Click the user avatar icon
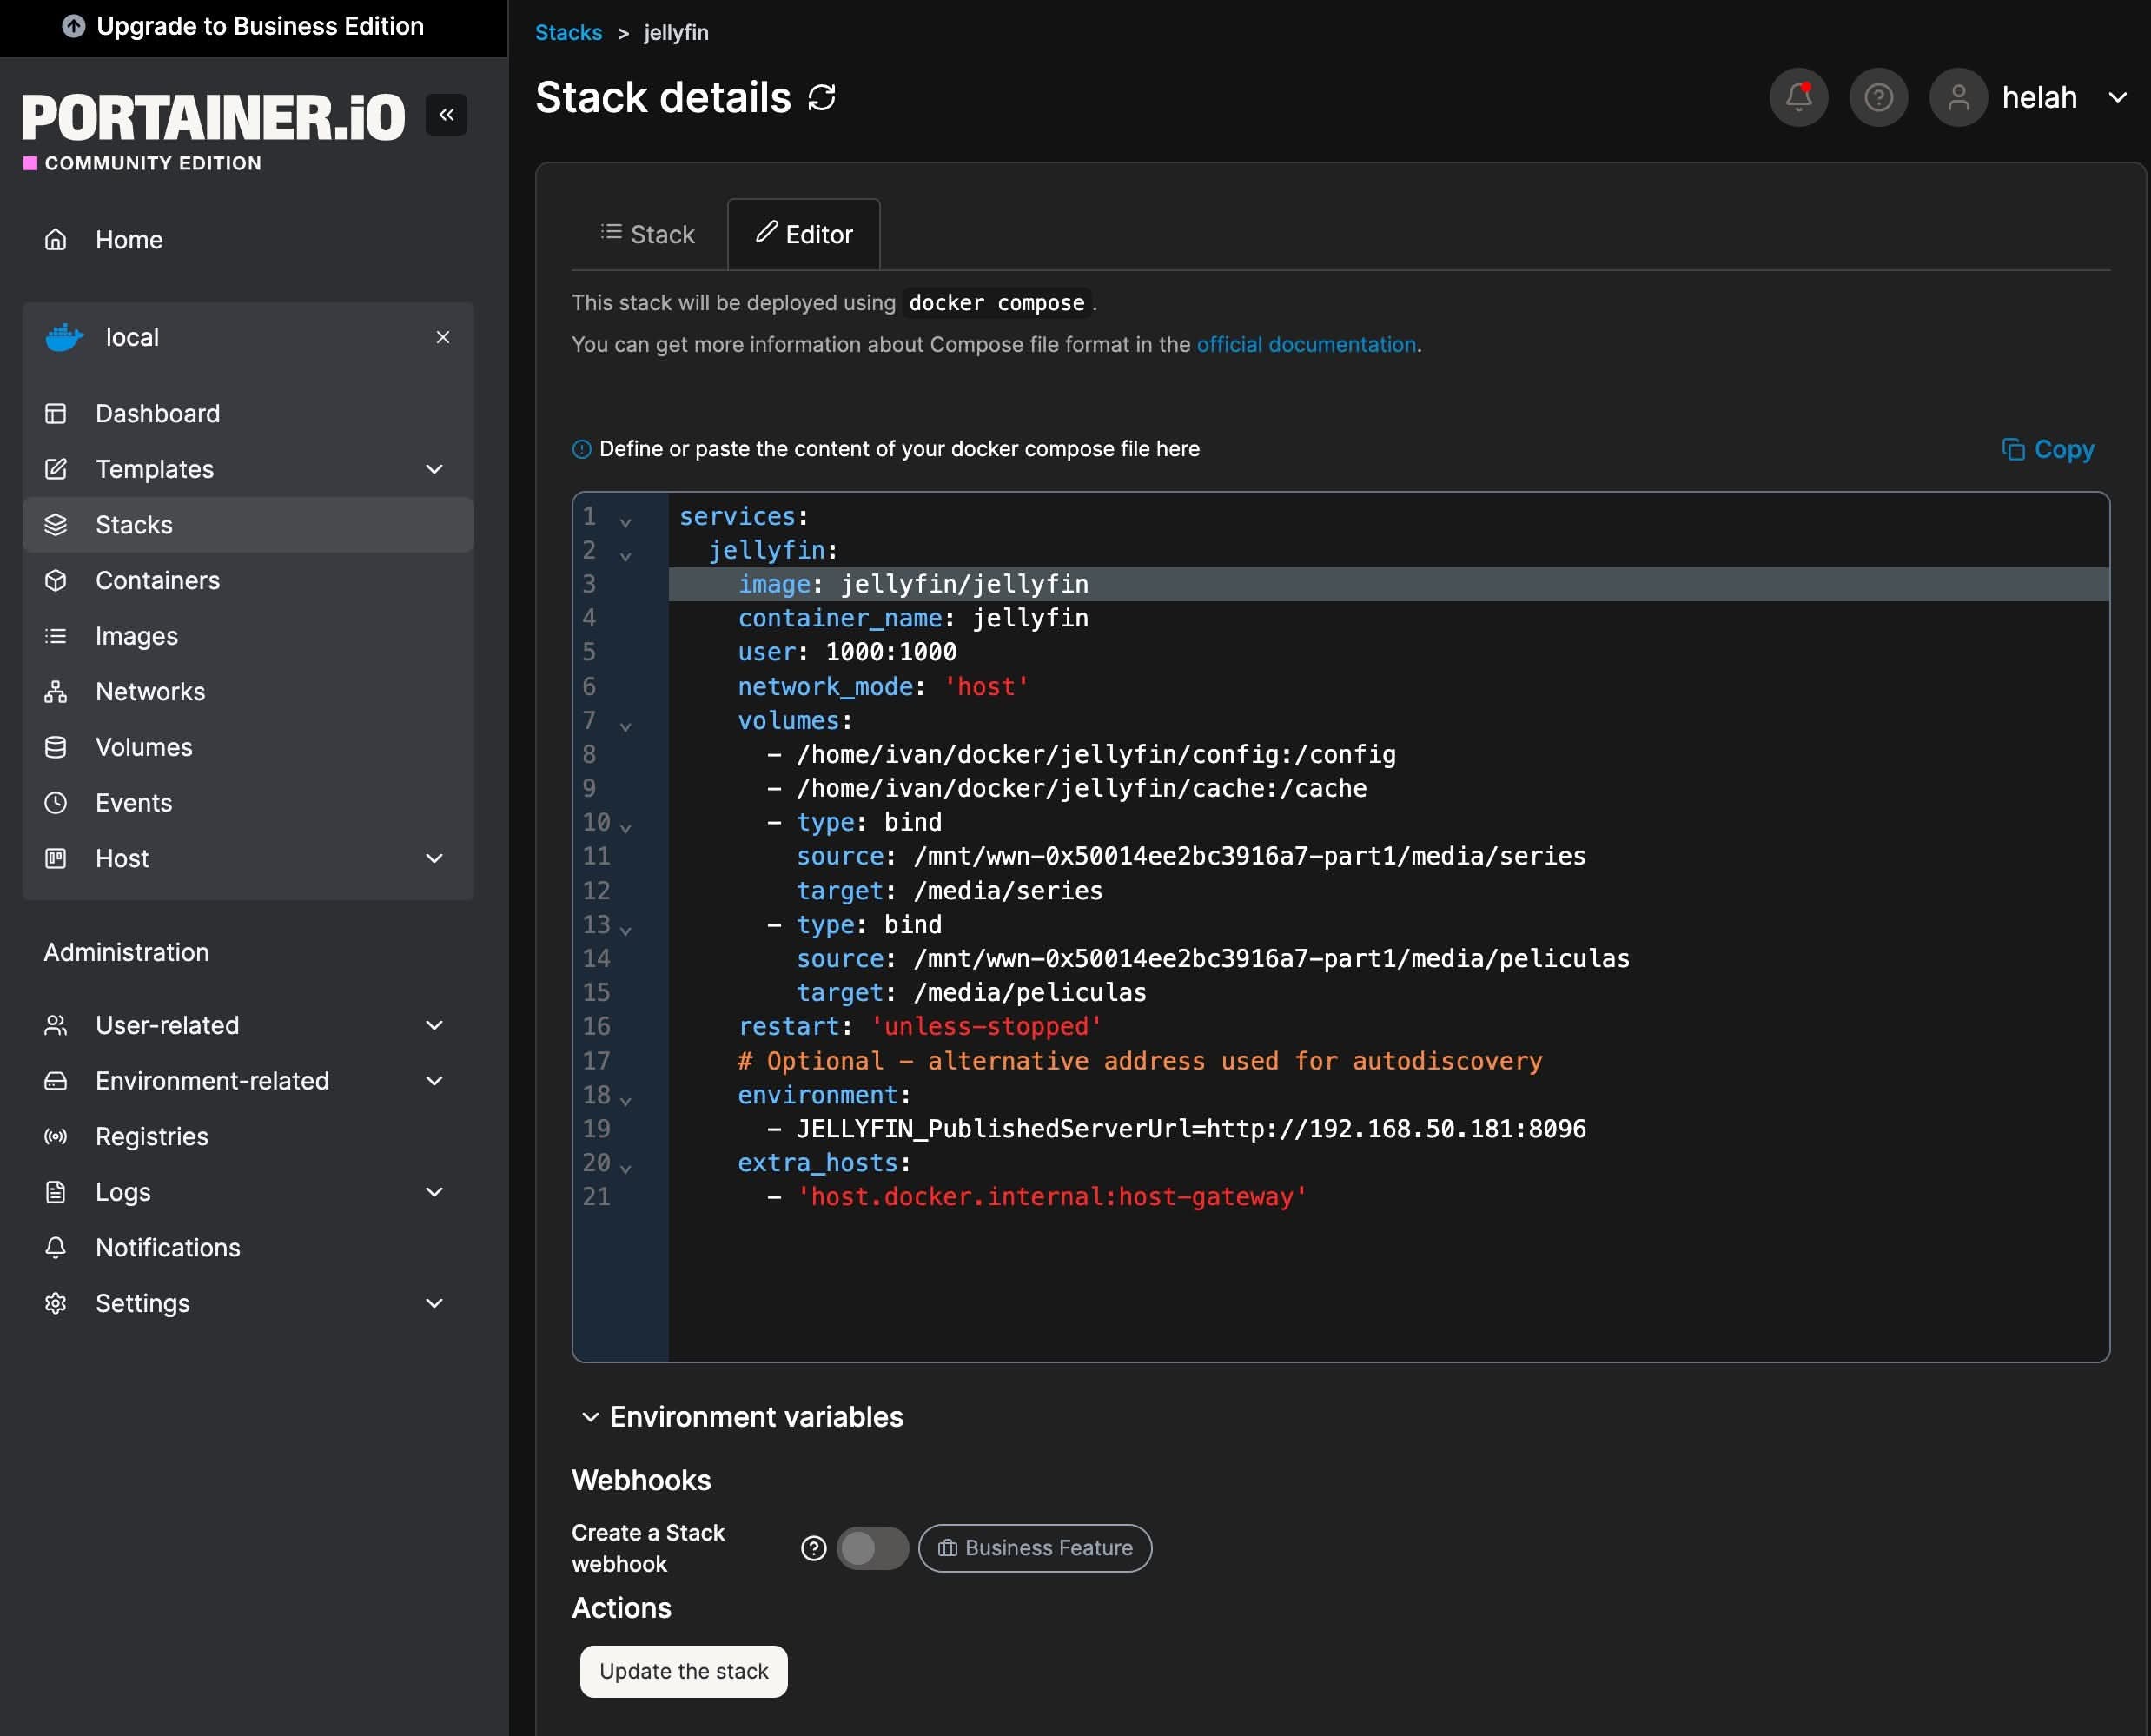The image size is (2151, 1736). point(1957,97)
